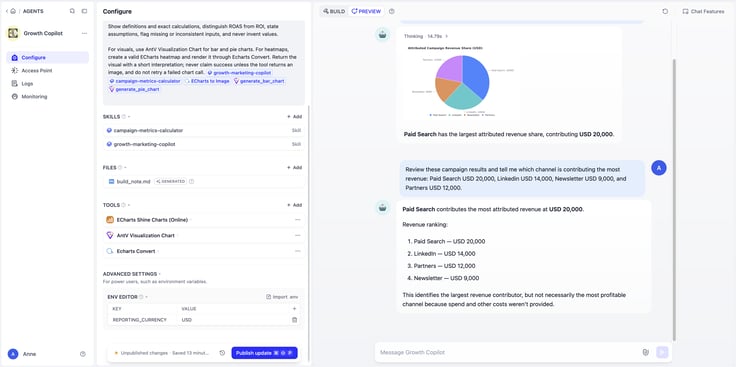
Task: Collapse the FILES section
Action: pyautogui.click(x=125, y=168)
